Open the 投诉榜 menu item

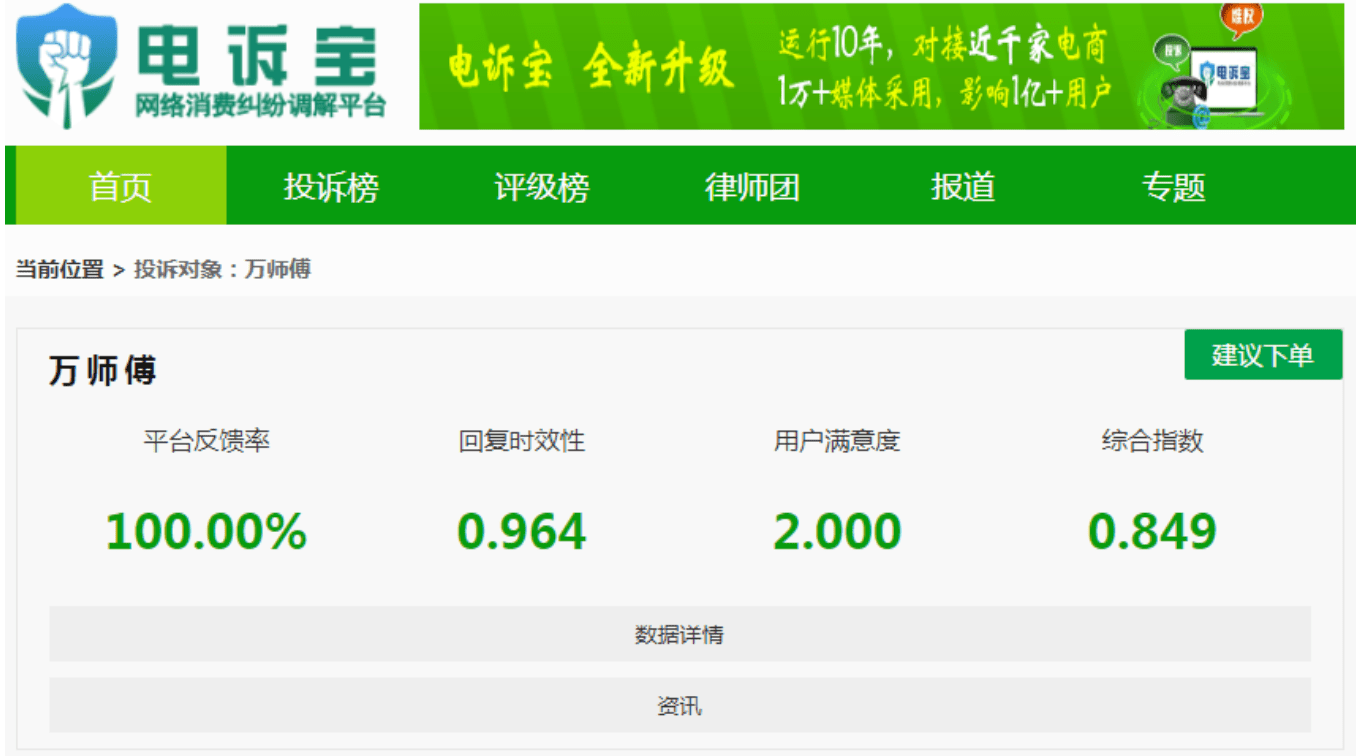click(x=331, y=186)
